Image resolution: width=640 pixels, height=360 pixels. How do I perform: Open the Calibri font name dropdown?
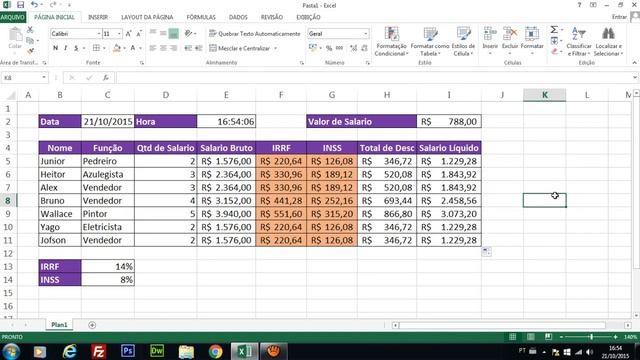pos(99,34)
